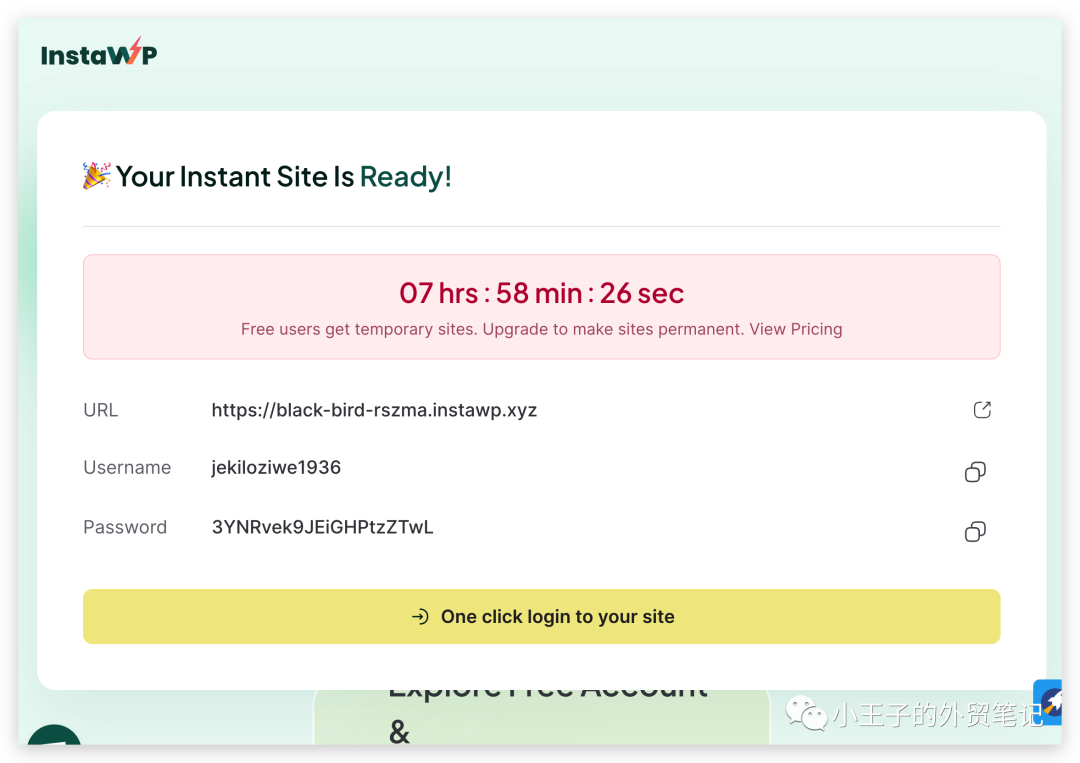The image size is (1080, 763).
Task: Click the Username field label
Action: [x=127, y=467]
